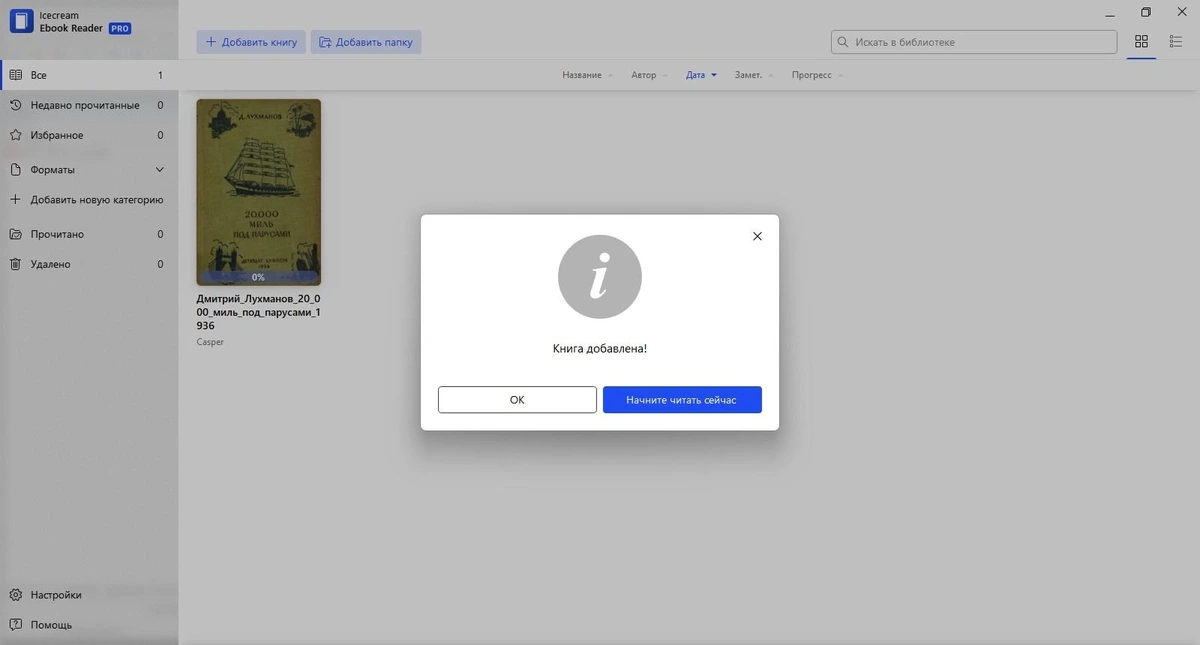
Task: Switch to list view
Action: coord(1176,42)
